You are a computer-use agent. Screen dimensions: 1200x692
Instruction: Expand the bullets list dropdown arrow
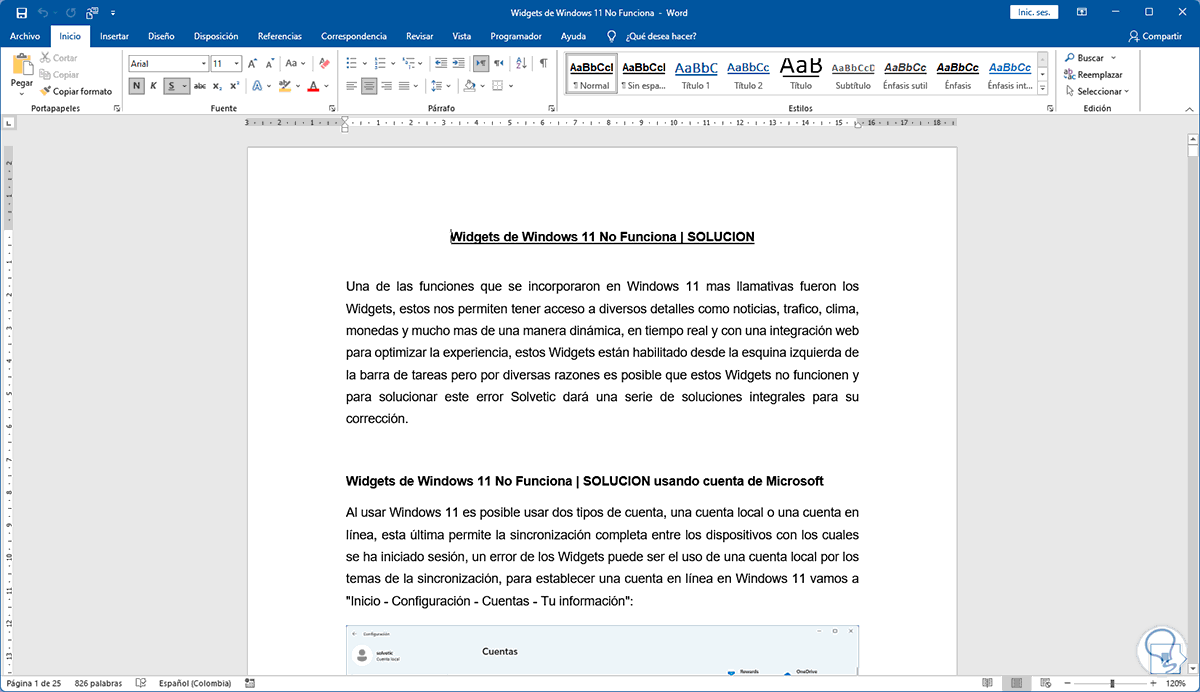click(x=364, y=63)
